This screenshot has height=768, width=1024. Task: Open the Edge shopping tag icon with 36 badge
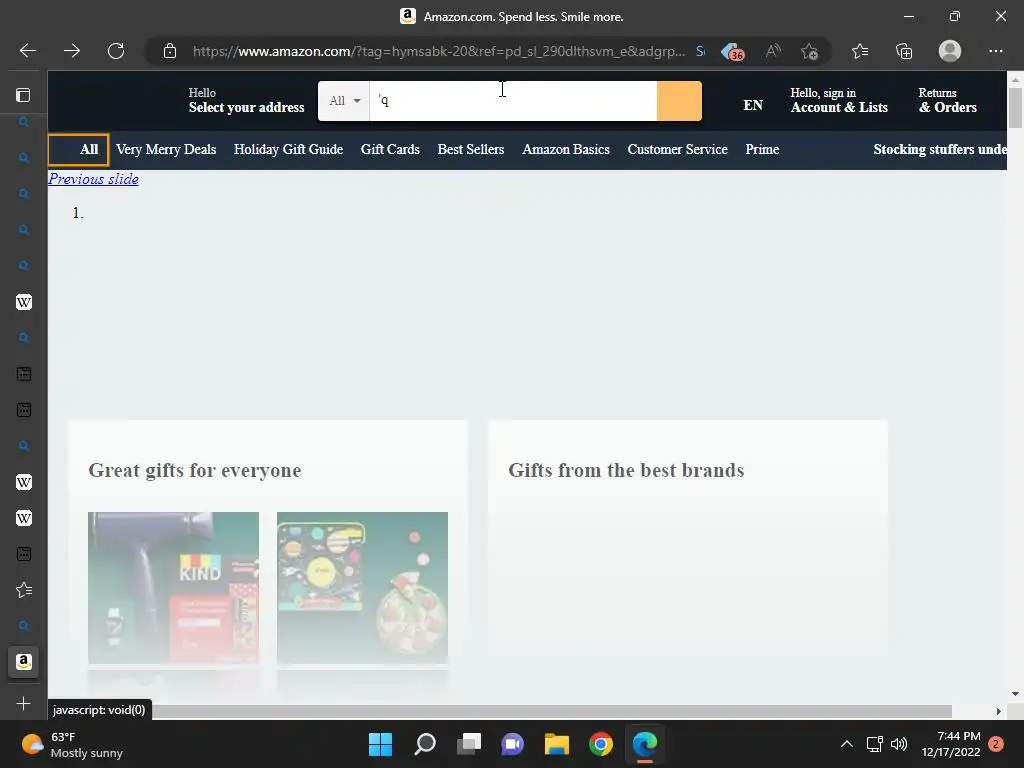[733, 52]
